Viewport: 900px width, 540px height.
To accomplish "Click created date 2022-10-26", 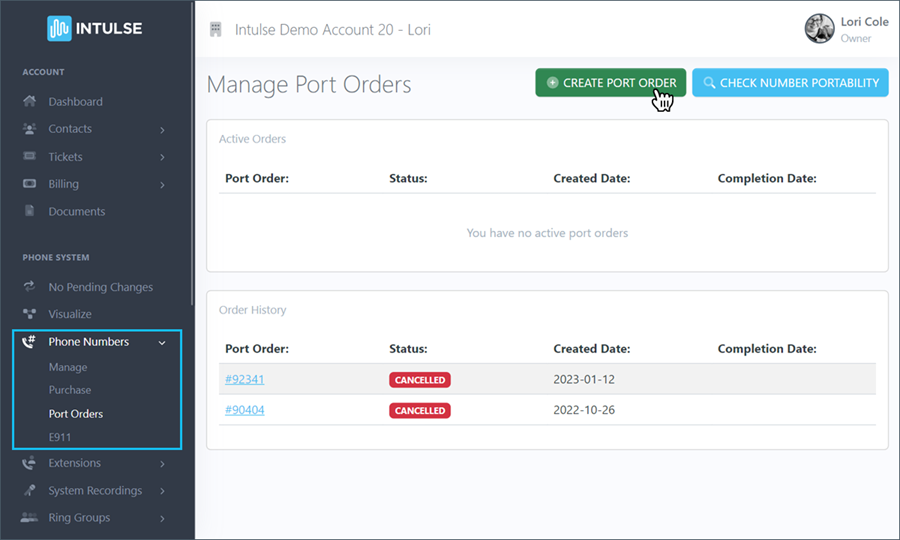I will click(x=584, y=410).
